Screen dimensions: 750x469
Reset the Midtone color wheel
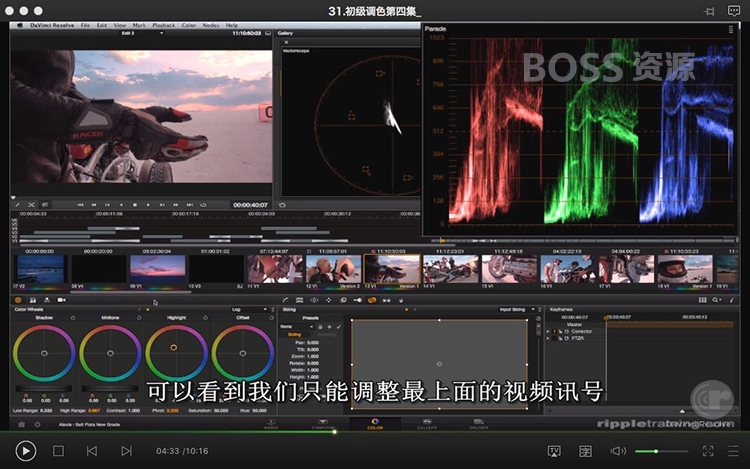tap(139, 317)
